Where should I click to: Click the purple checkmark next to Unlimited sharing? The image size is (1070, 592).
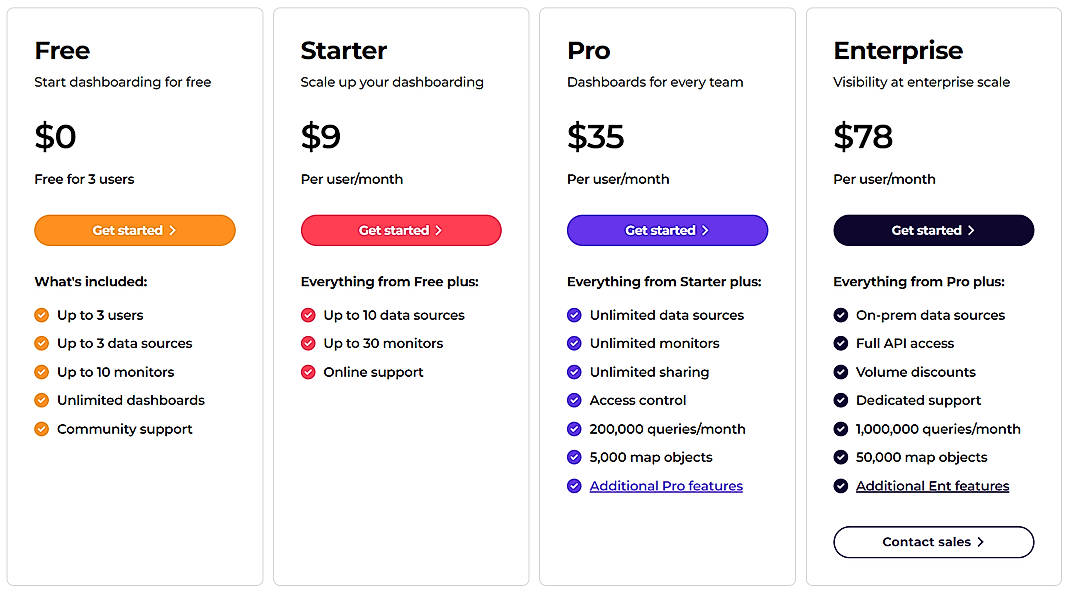pyautogui.click(x=574, y=372)
